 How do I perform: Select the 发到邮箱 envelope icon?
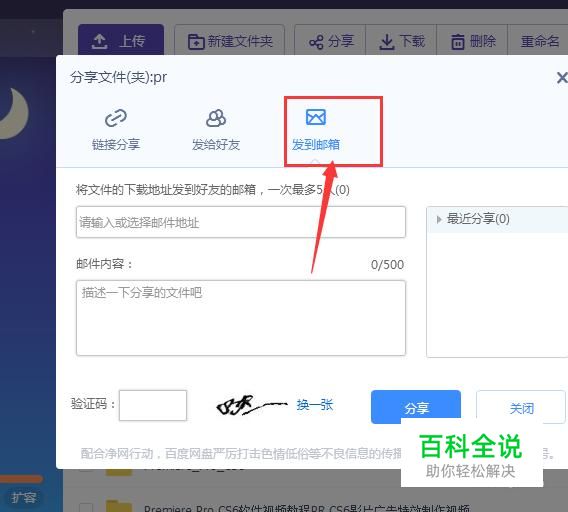[x=316, y=117]
